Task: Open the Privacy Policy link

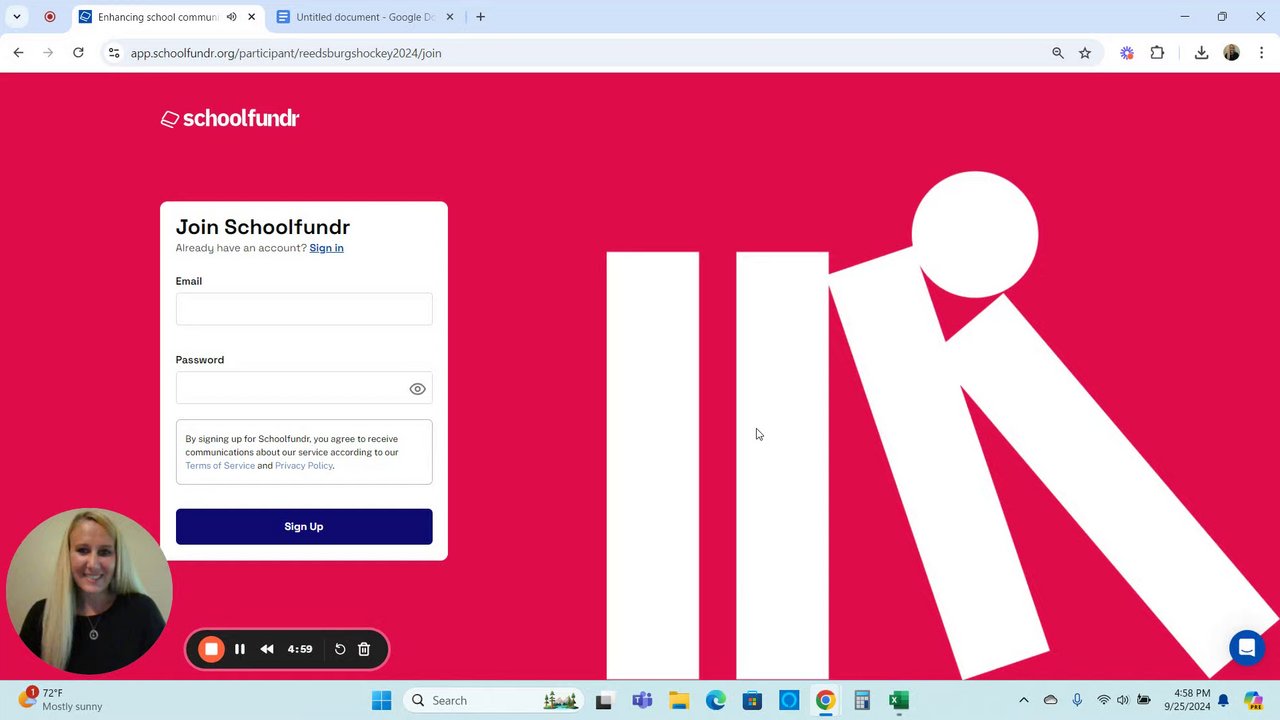Action: pyautogui.click(x=304, y=466)
